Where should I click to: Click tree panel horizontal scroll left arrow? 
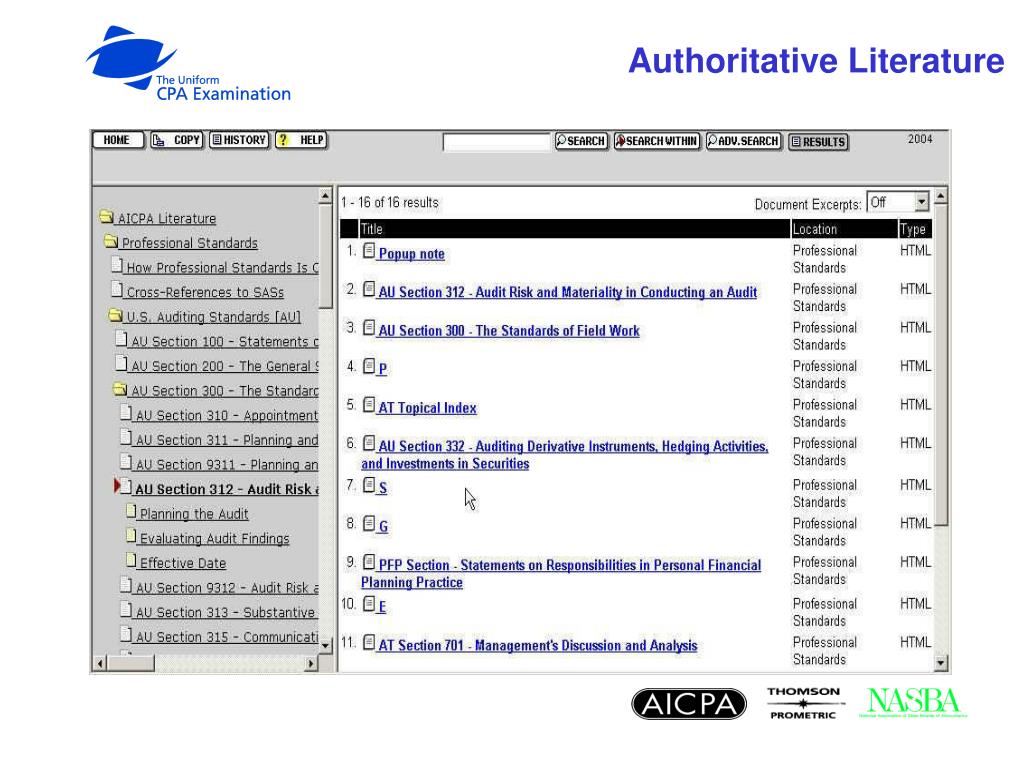(x=101, y=664)
